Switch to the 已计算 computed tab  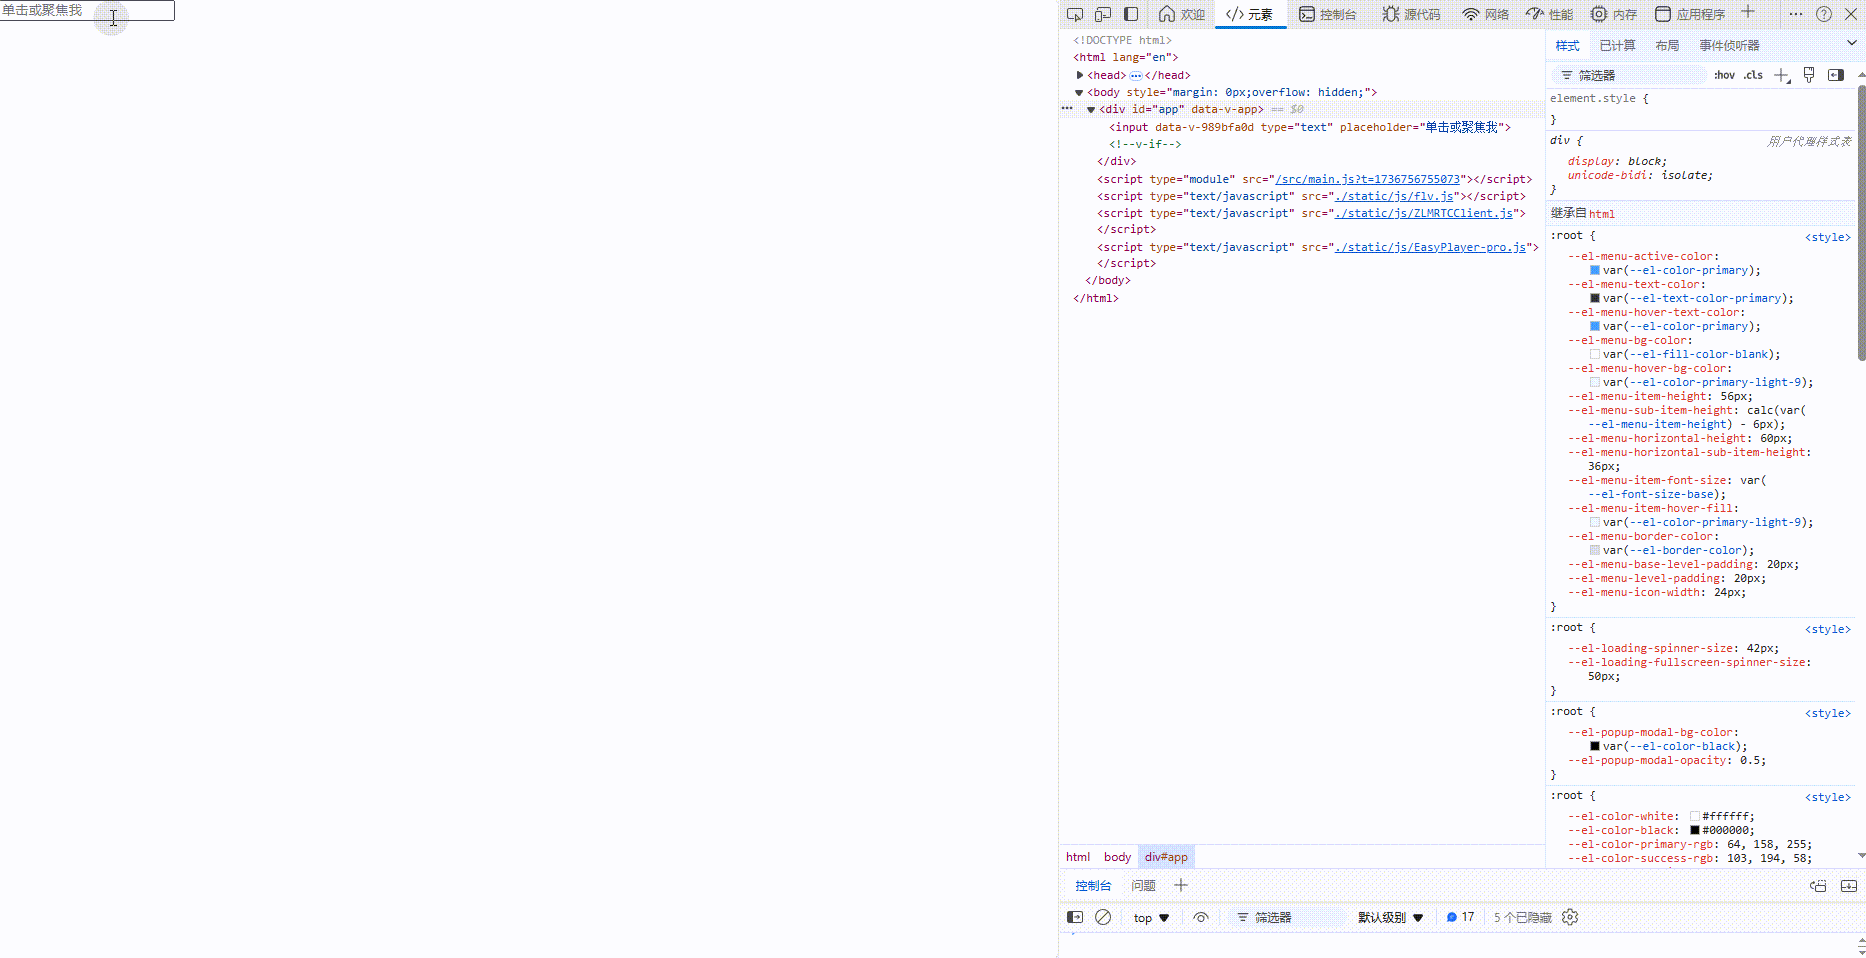pos(1617,46)
